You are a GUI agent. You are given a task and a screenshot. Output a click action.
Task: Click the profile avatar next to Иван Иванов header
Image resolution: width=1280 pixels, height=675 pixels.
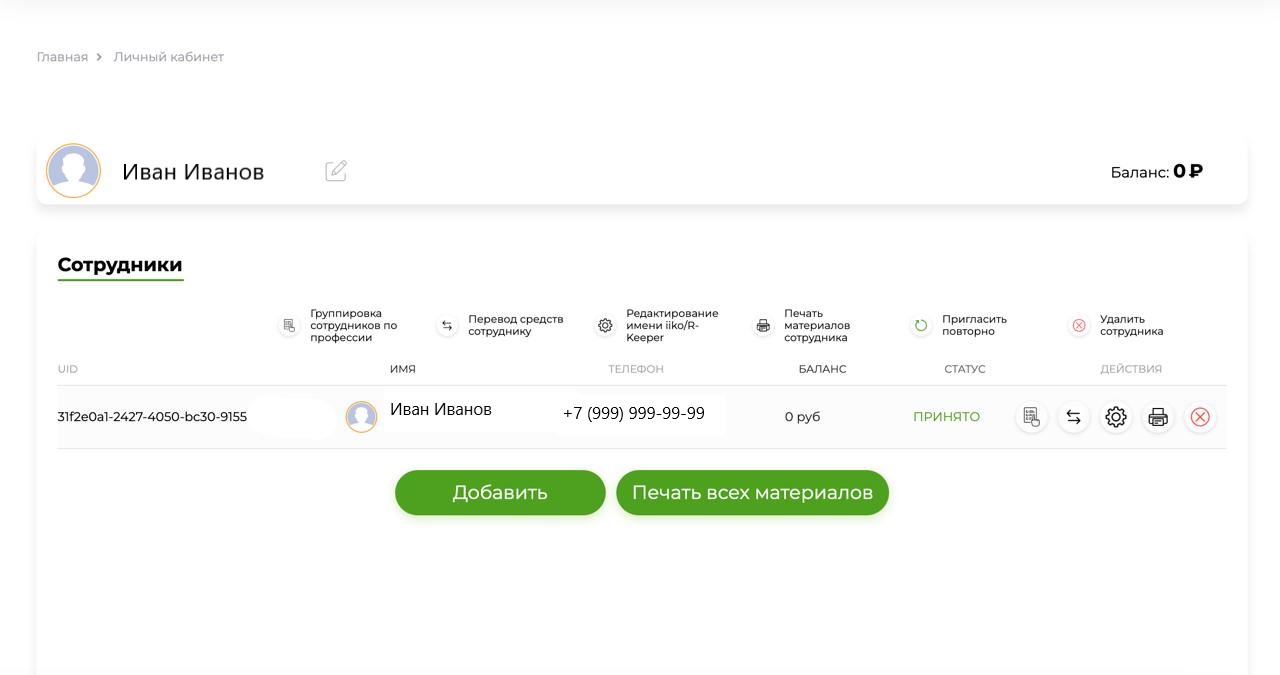[x=73, y=171]
